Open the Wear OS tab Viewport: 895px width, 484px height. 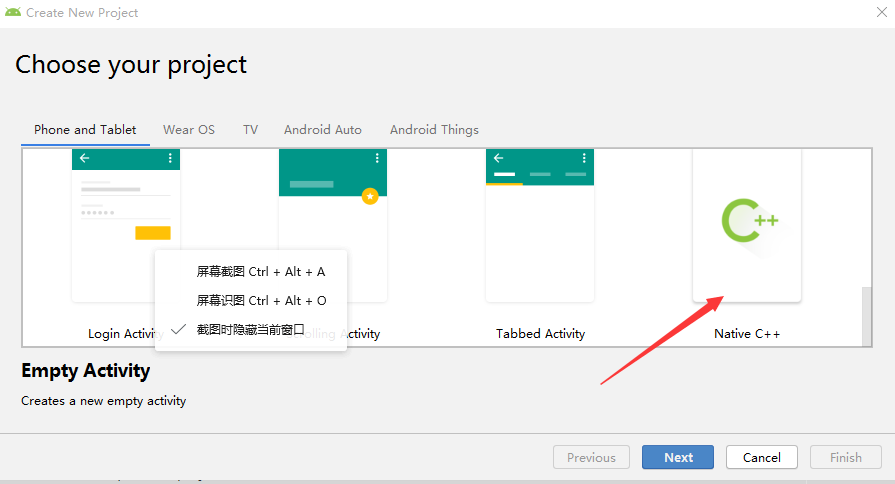pyautogui.click(x=189, y=130)
